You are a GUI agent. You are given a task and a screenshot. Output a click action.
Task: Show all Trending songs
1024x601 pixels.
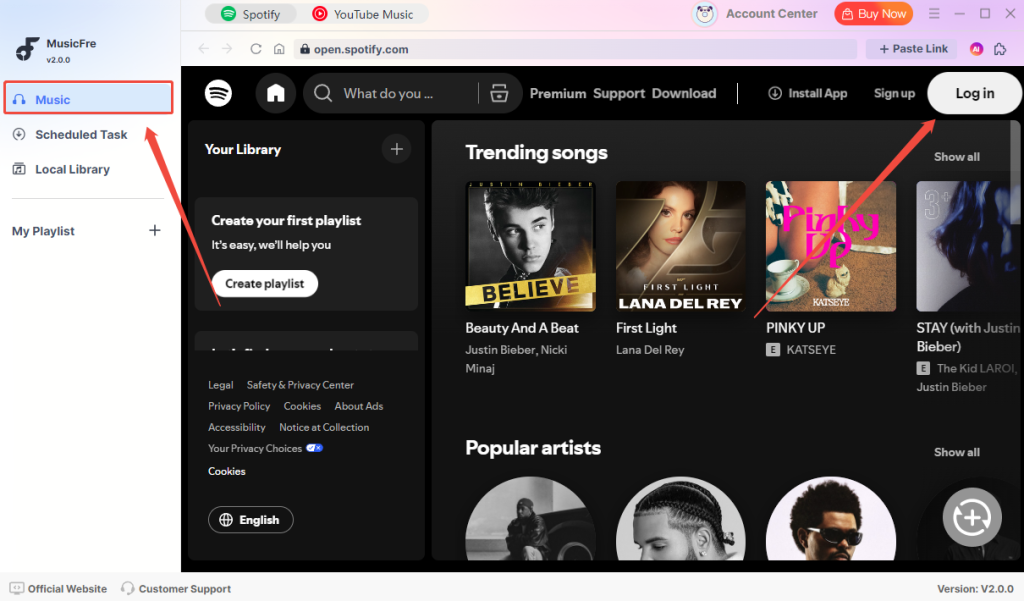click(x=957, y=157)
